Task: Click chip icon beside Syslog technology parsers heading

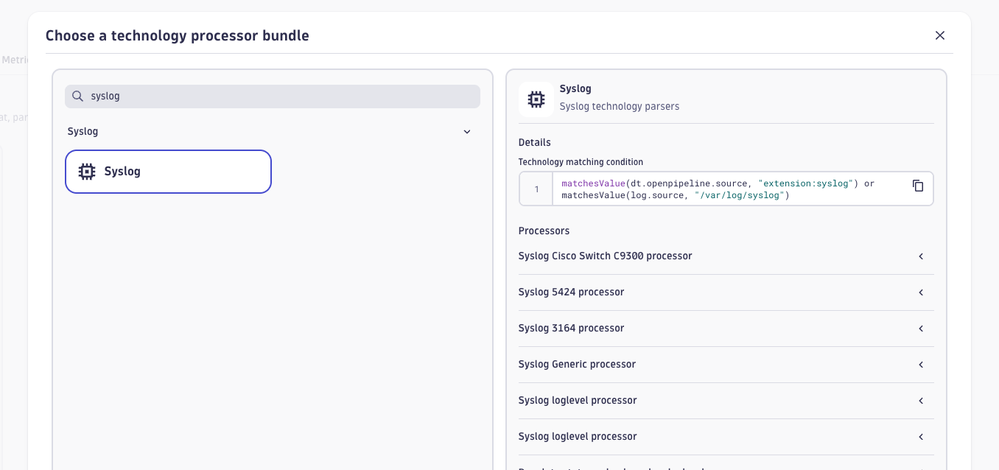Action: [x=536, y=99]
